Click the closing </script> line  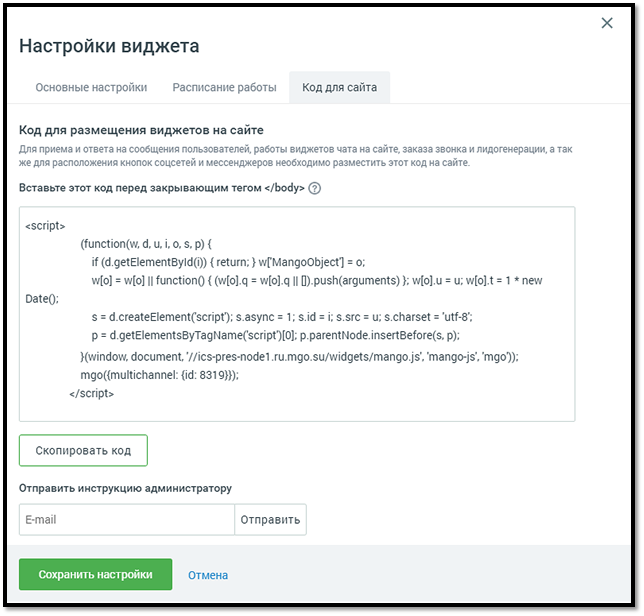[x=92, y=393]
